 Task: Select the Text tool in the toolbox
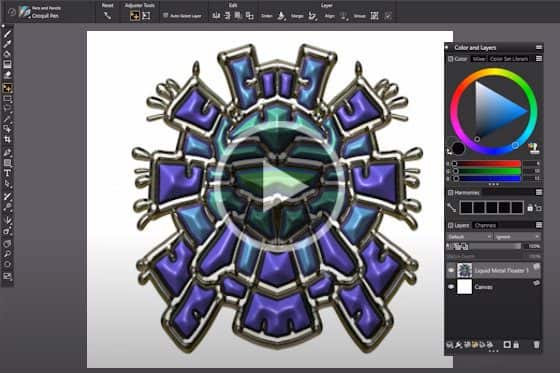(7, 173)
